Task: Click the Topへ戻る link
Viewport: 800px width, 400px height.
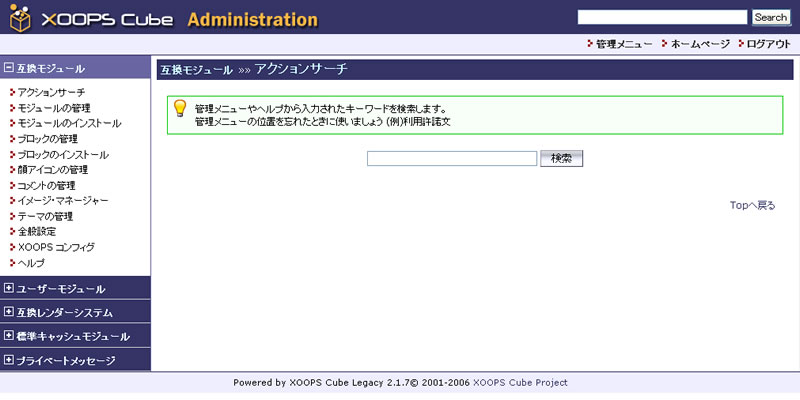Action: (x=752, y=205)
